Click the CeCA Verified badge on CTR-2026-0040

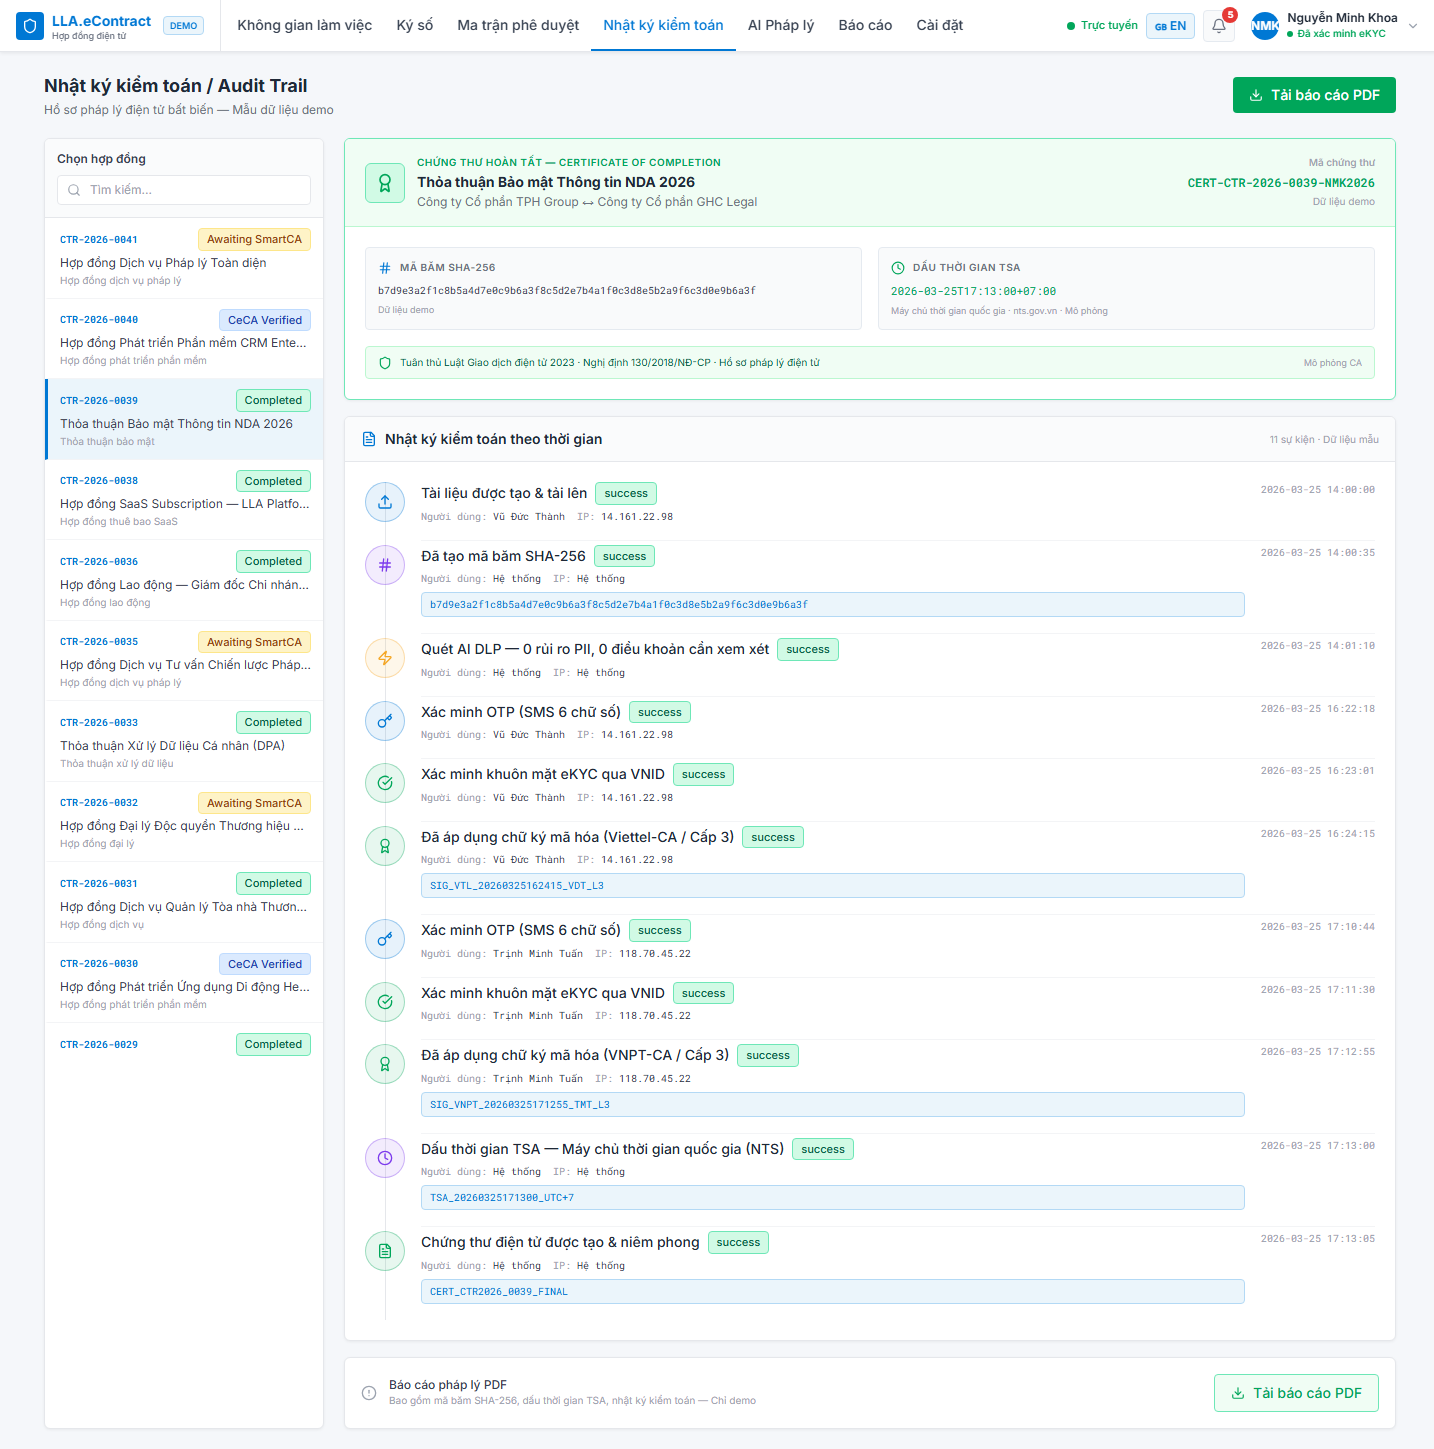coord(265,320)
